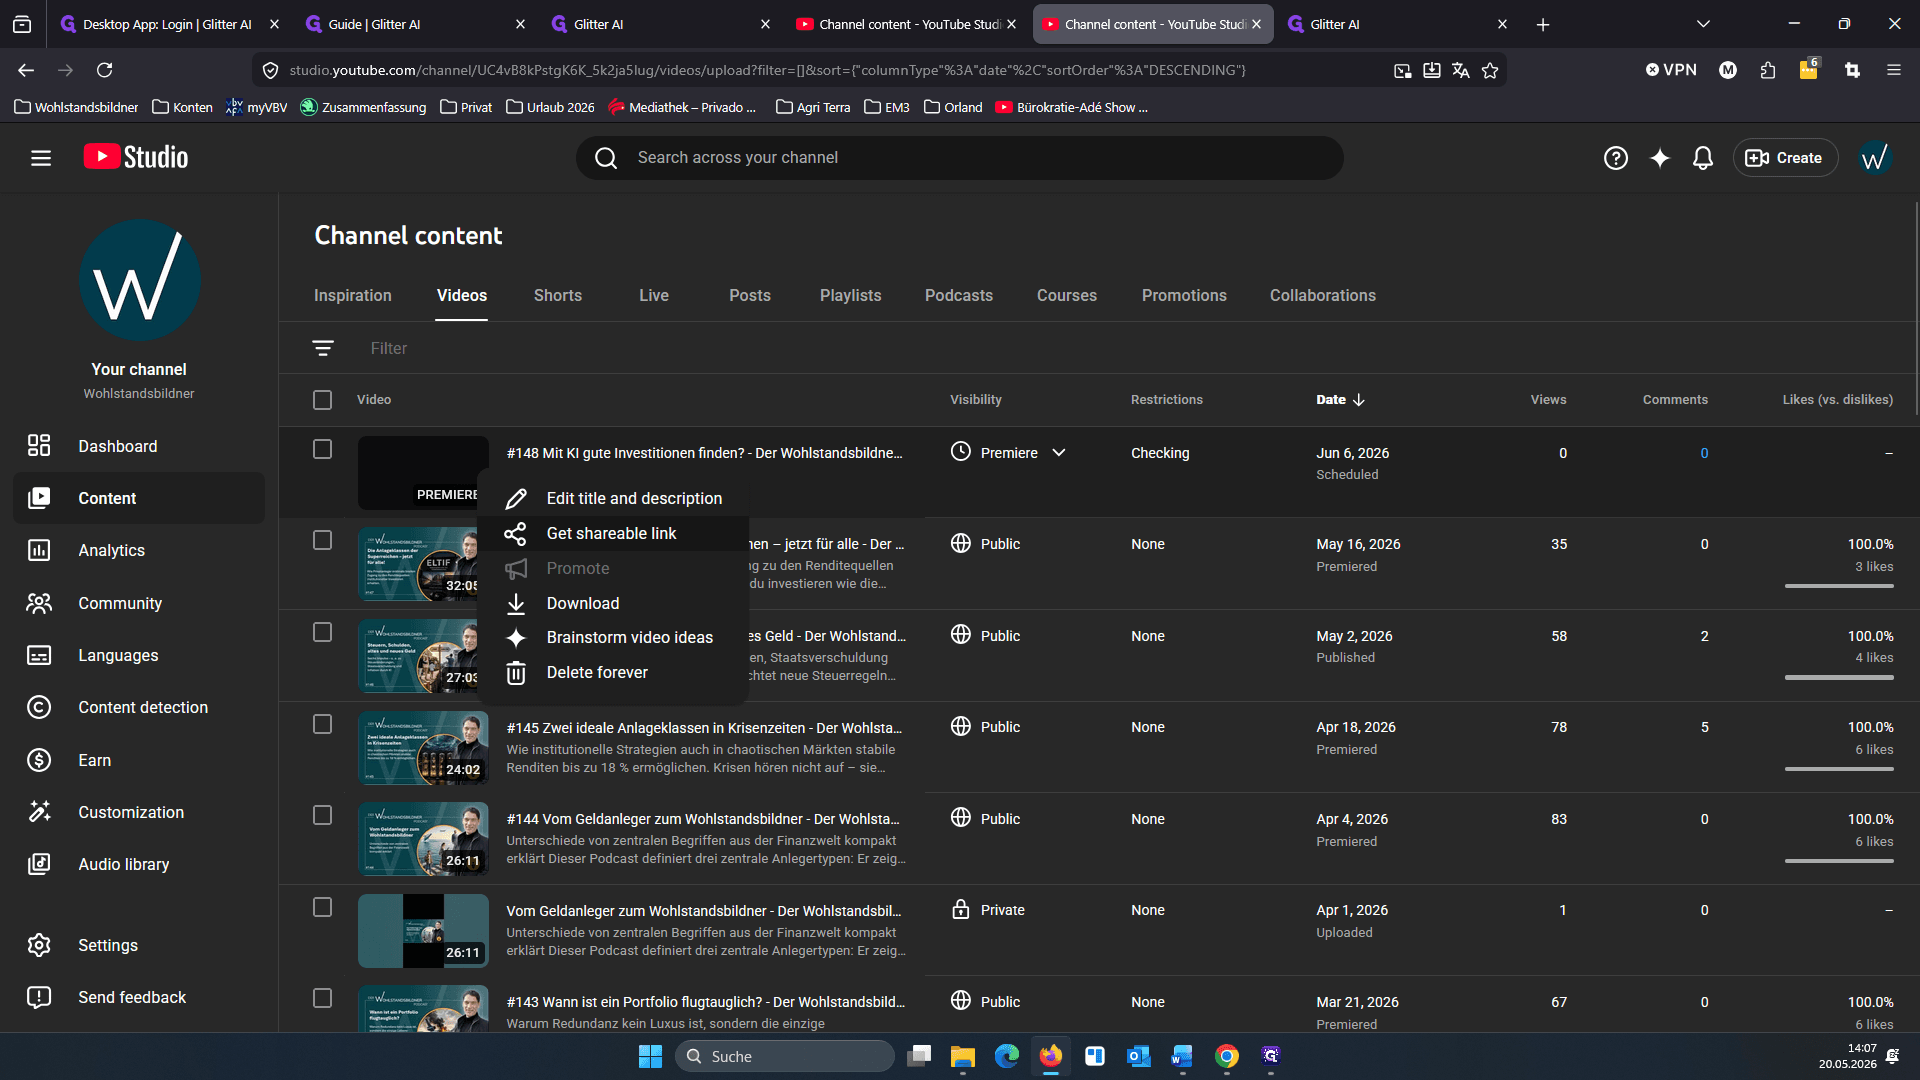Switch to the Playlists tab
Screen dimensions: 1920x1080
click(850, 295)
